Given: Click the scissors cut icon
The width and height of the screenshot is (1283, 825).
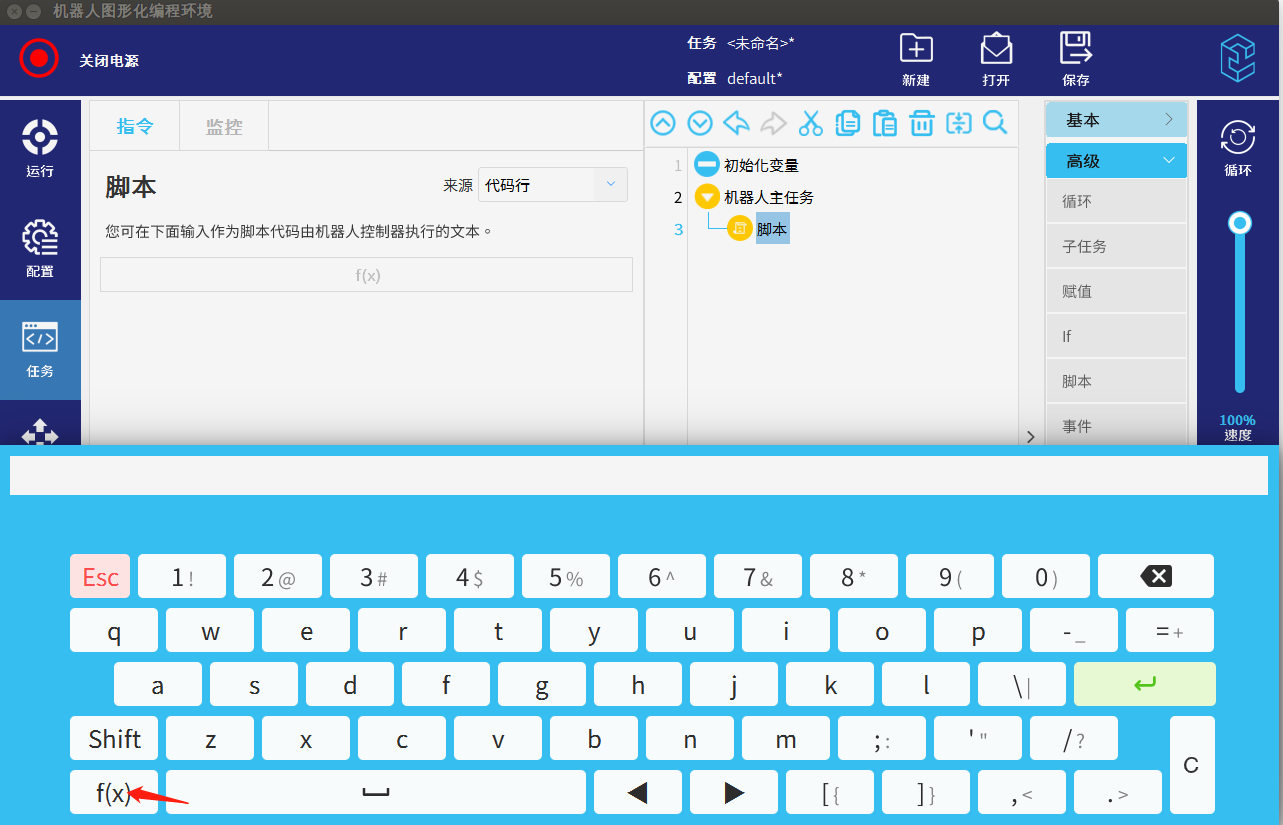Looking at the screenshot, I should [811, 123].
